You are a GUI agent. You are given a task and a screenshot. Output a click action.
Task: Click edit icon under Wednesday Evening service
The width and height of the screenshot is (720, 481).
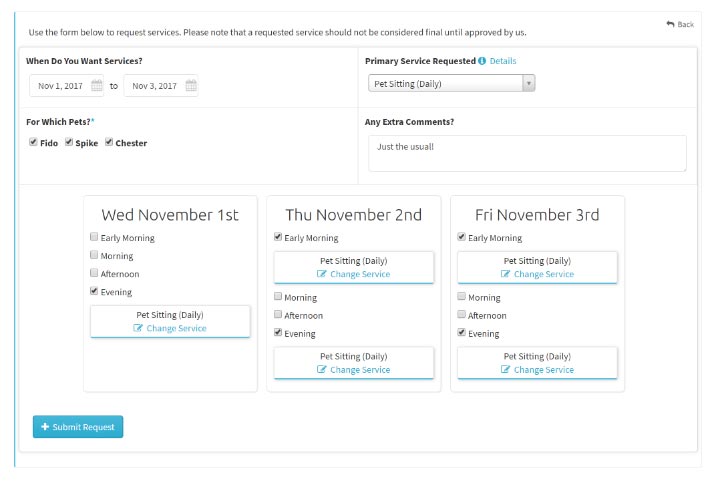coord(138,328)
